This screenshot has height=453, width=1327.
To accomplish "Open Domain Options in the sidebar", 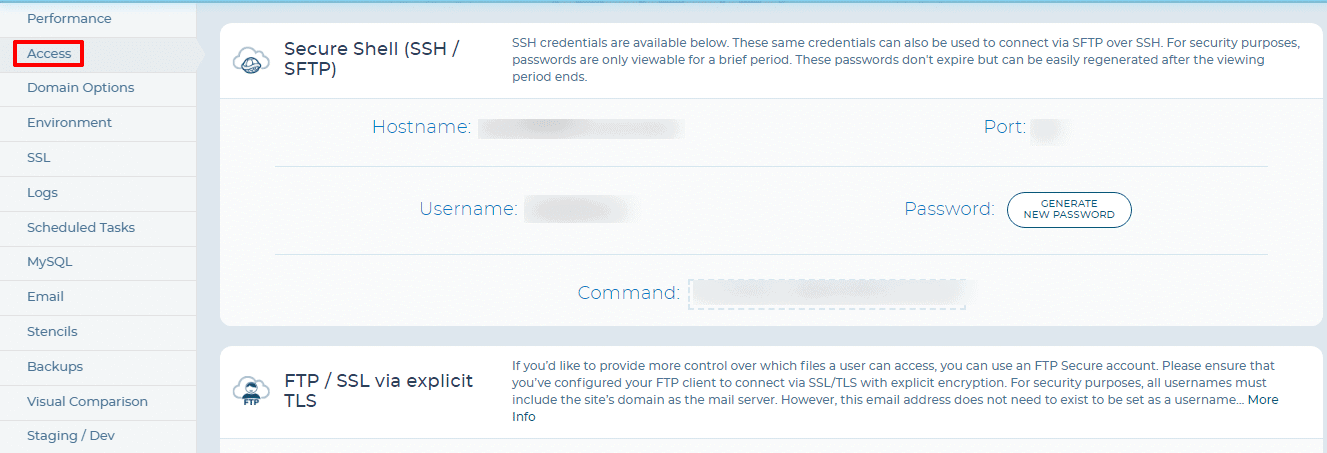I will pyautogui.click(x=80, y=88).
